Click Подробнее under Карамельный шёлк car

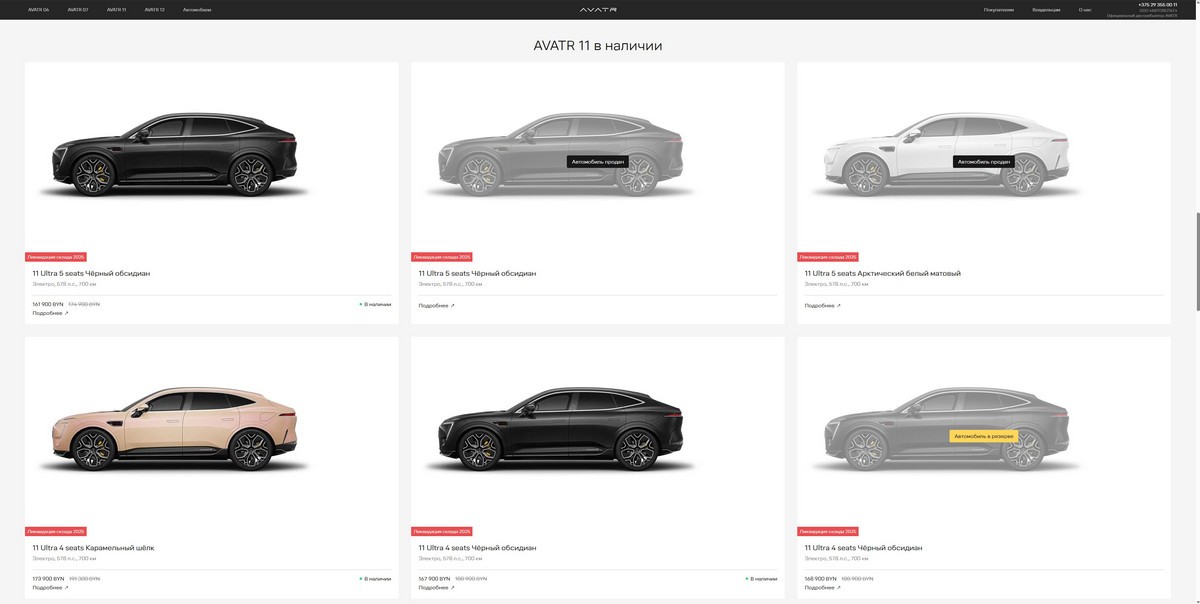pyautogui.click(x=50, y=588)
